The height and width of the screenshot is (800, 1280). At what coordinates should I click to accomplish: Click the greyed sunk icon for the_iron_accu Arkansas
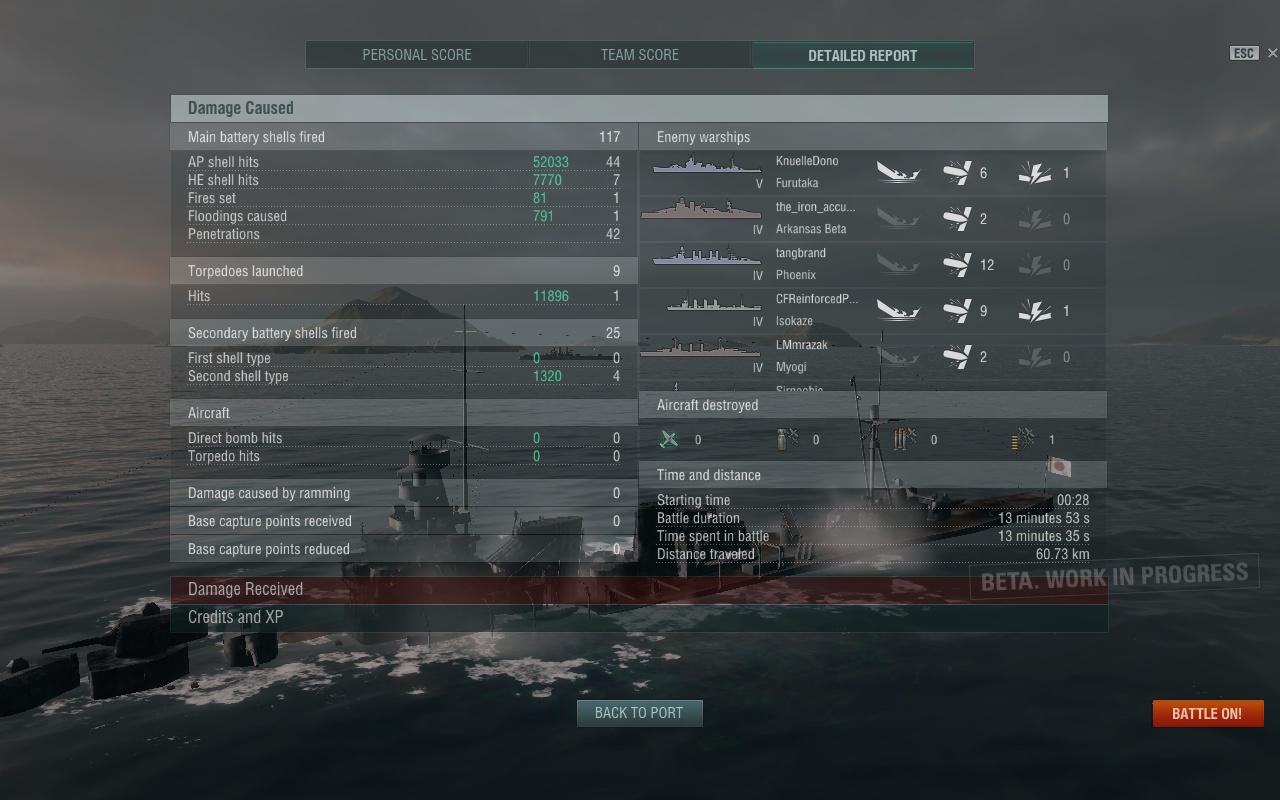coord(898,218)
